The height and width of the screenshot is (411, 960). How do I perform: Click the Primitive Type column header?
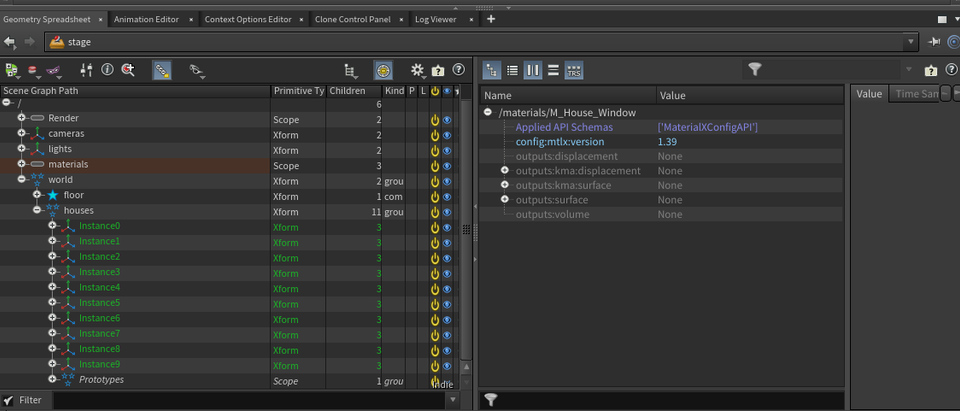click(298, 91)
